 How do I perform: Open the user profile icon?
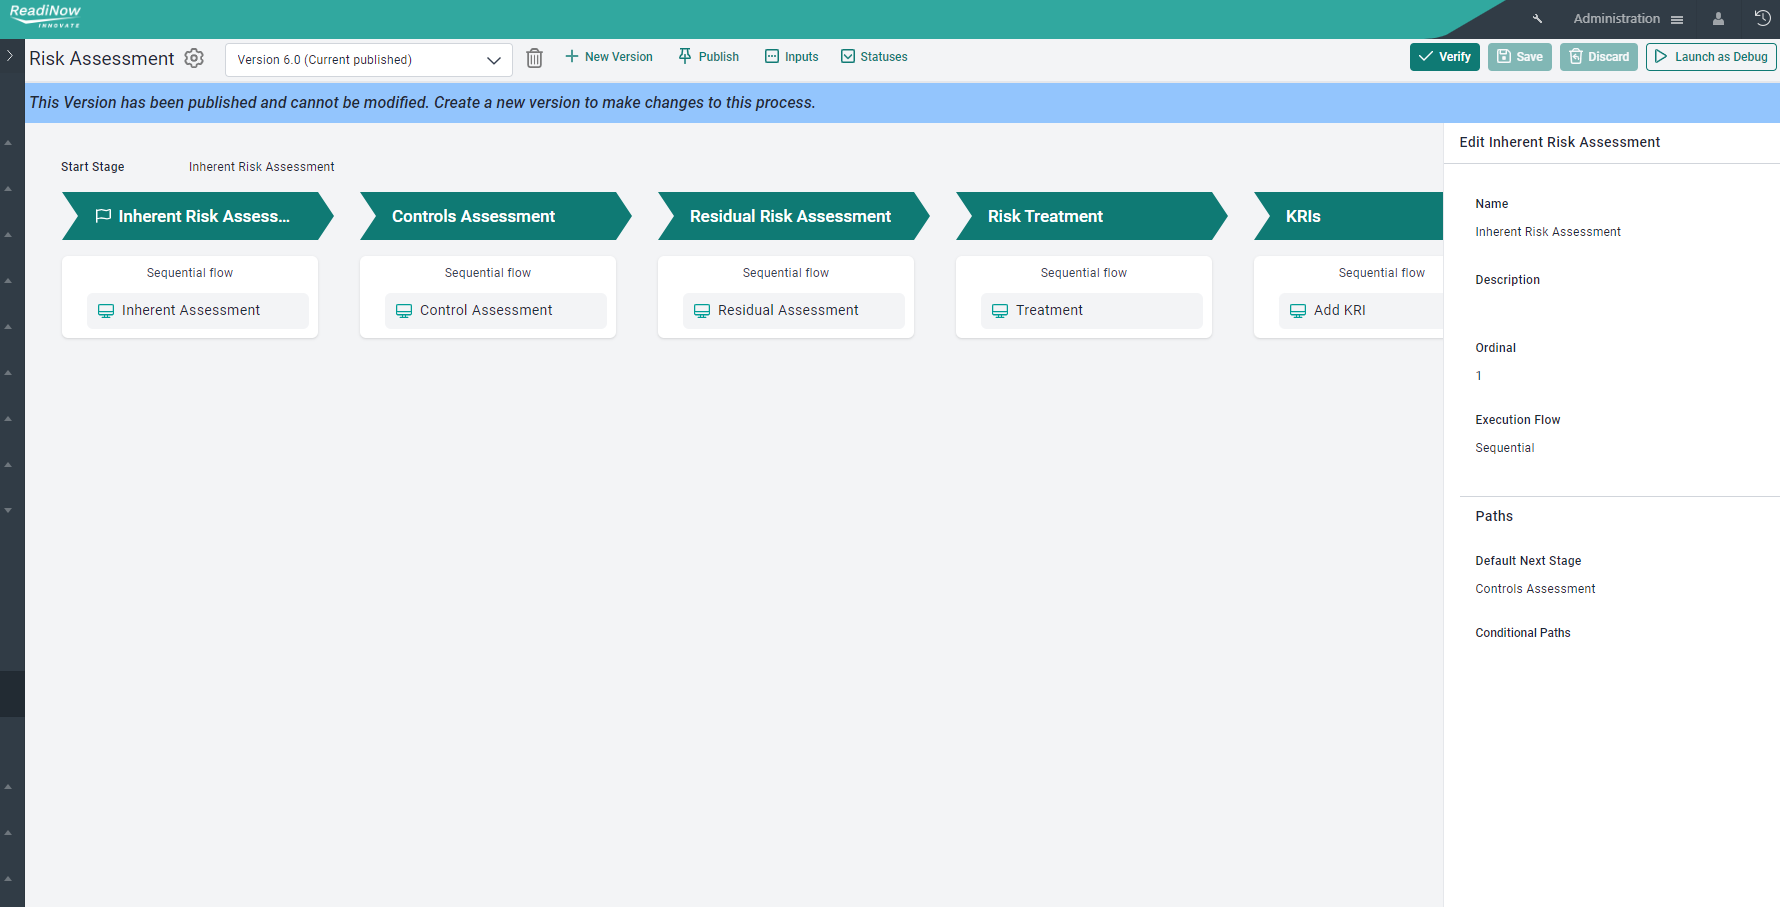(x=1718, y=19)
